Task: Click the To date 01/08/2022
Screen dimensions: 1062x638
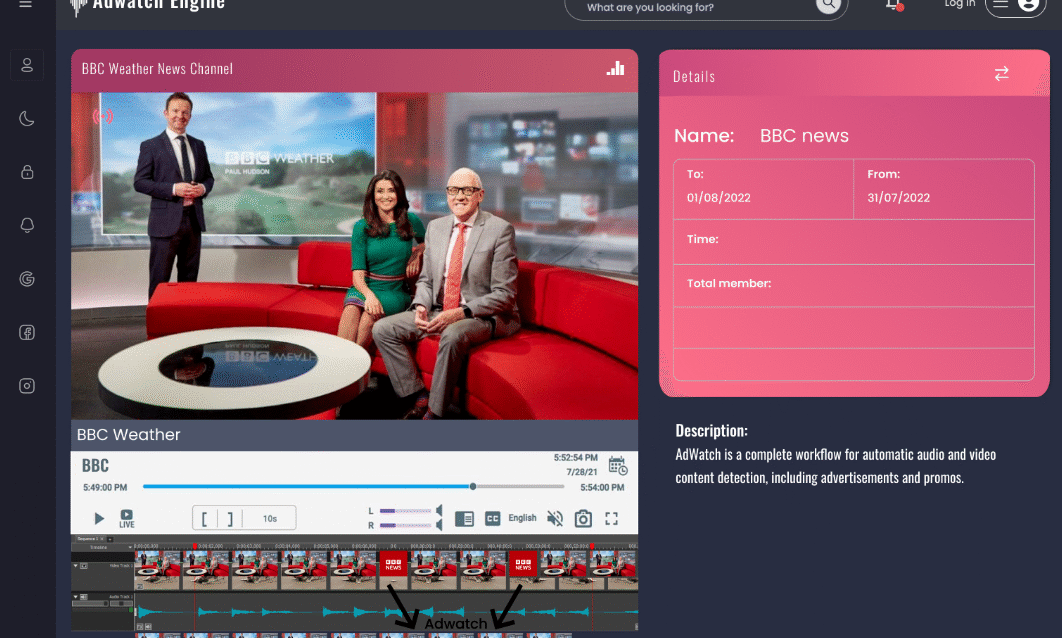Action: coord(719,198)
